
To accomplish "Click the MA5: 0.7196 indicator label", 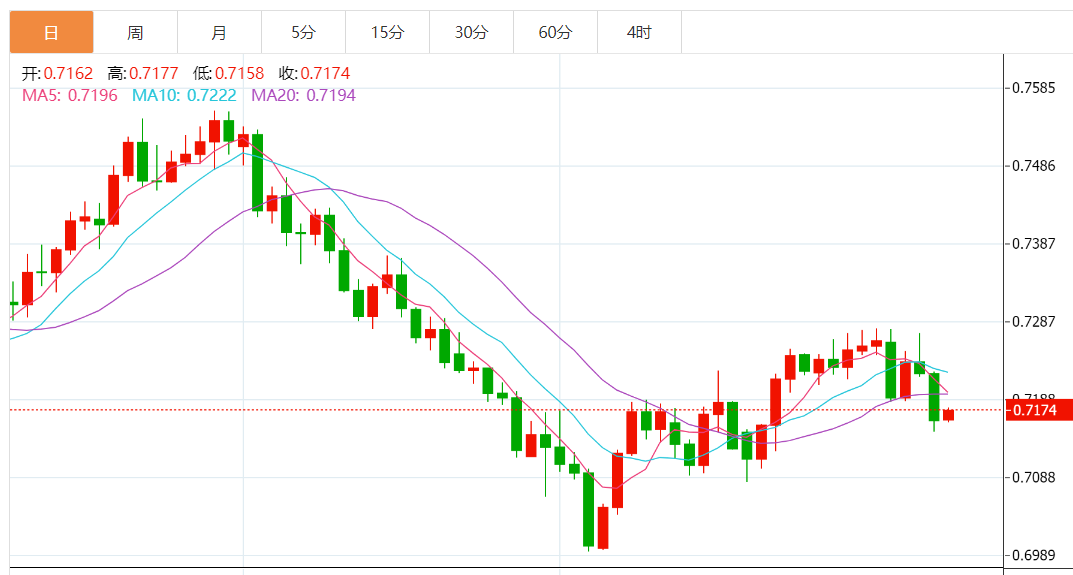I will tap(69, 95).
